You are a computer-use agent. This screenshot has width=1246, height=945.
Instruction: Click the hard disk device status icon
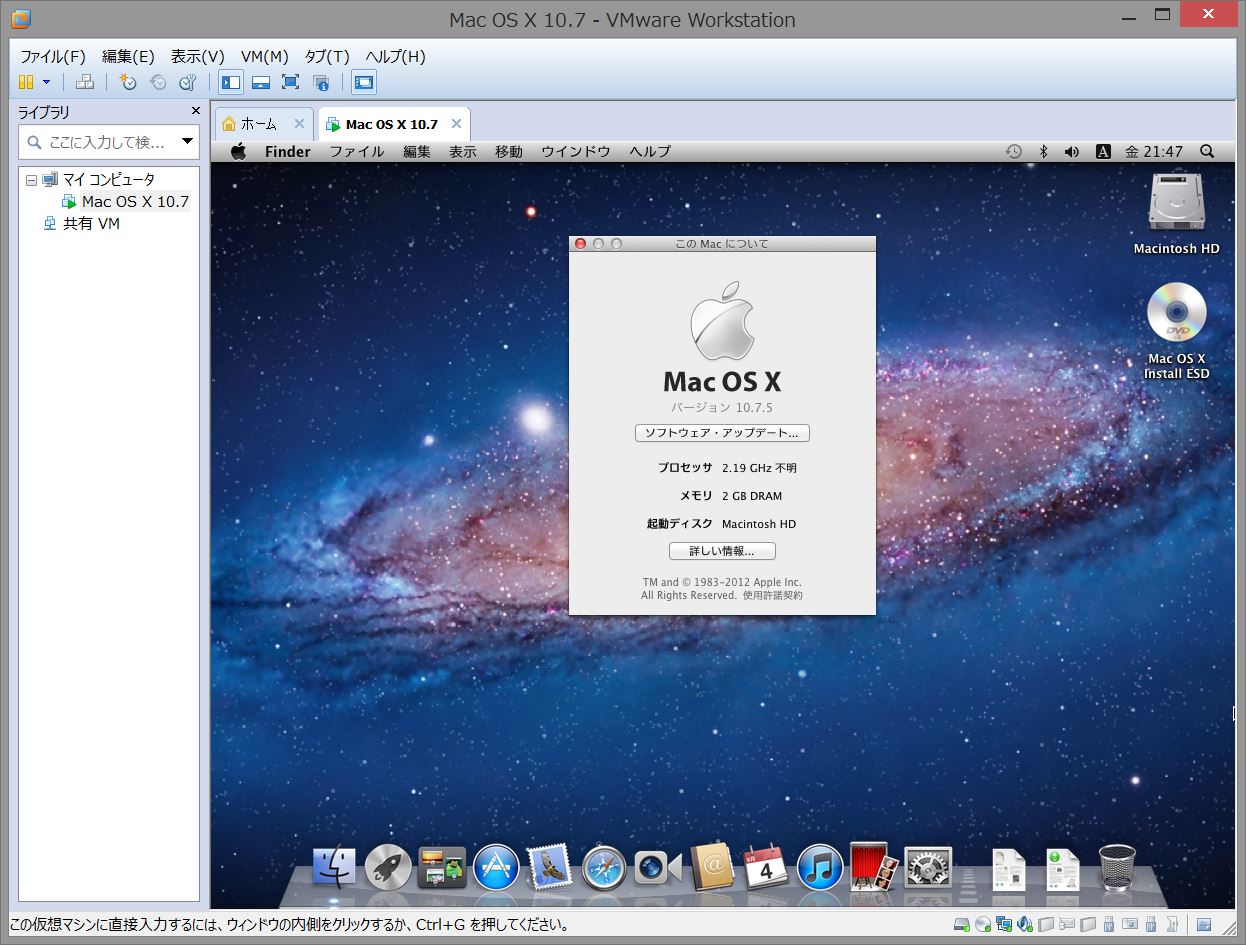(961, 925)
